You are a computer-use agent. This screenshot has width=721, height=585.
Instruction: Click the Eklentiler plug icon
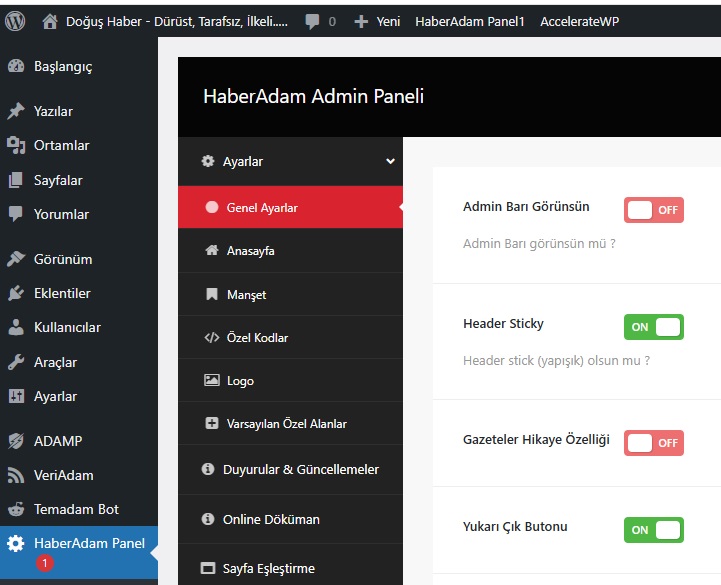coord(16,293)
